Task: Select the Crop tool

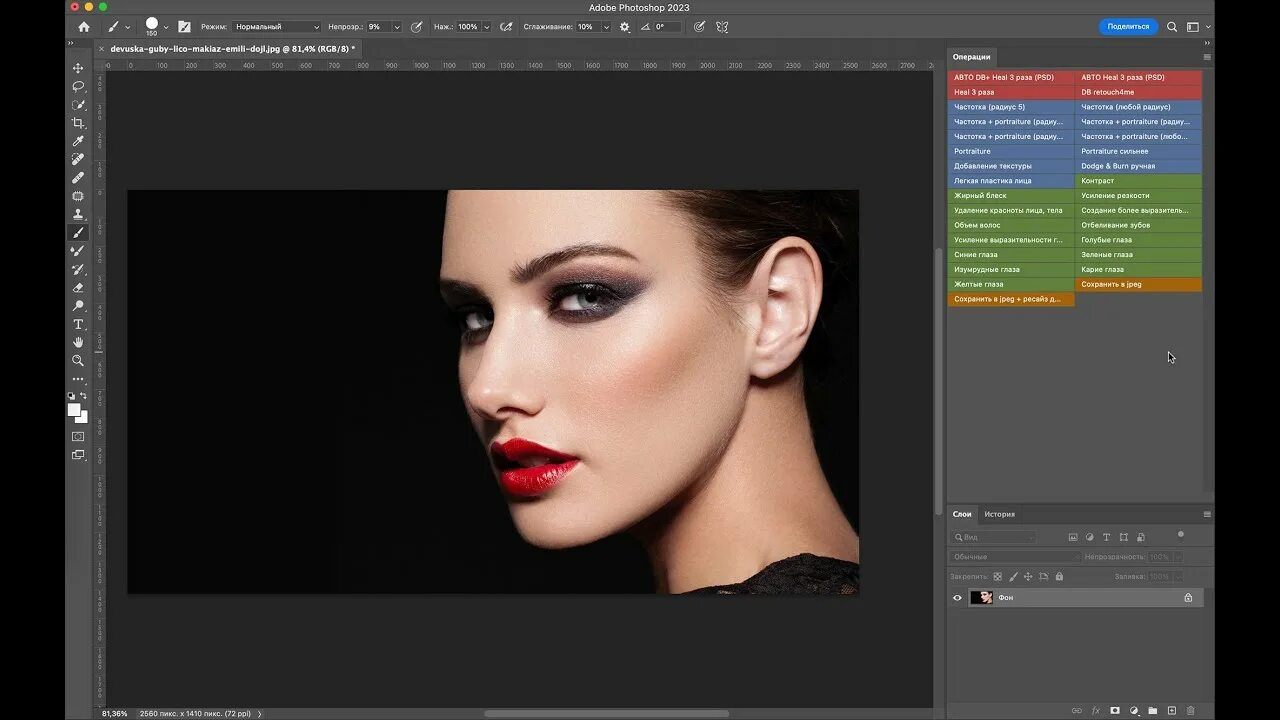Action: 78,123
